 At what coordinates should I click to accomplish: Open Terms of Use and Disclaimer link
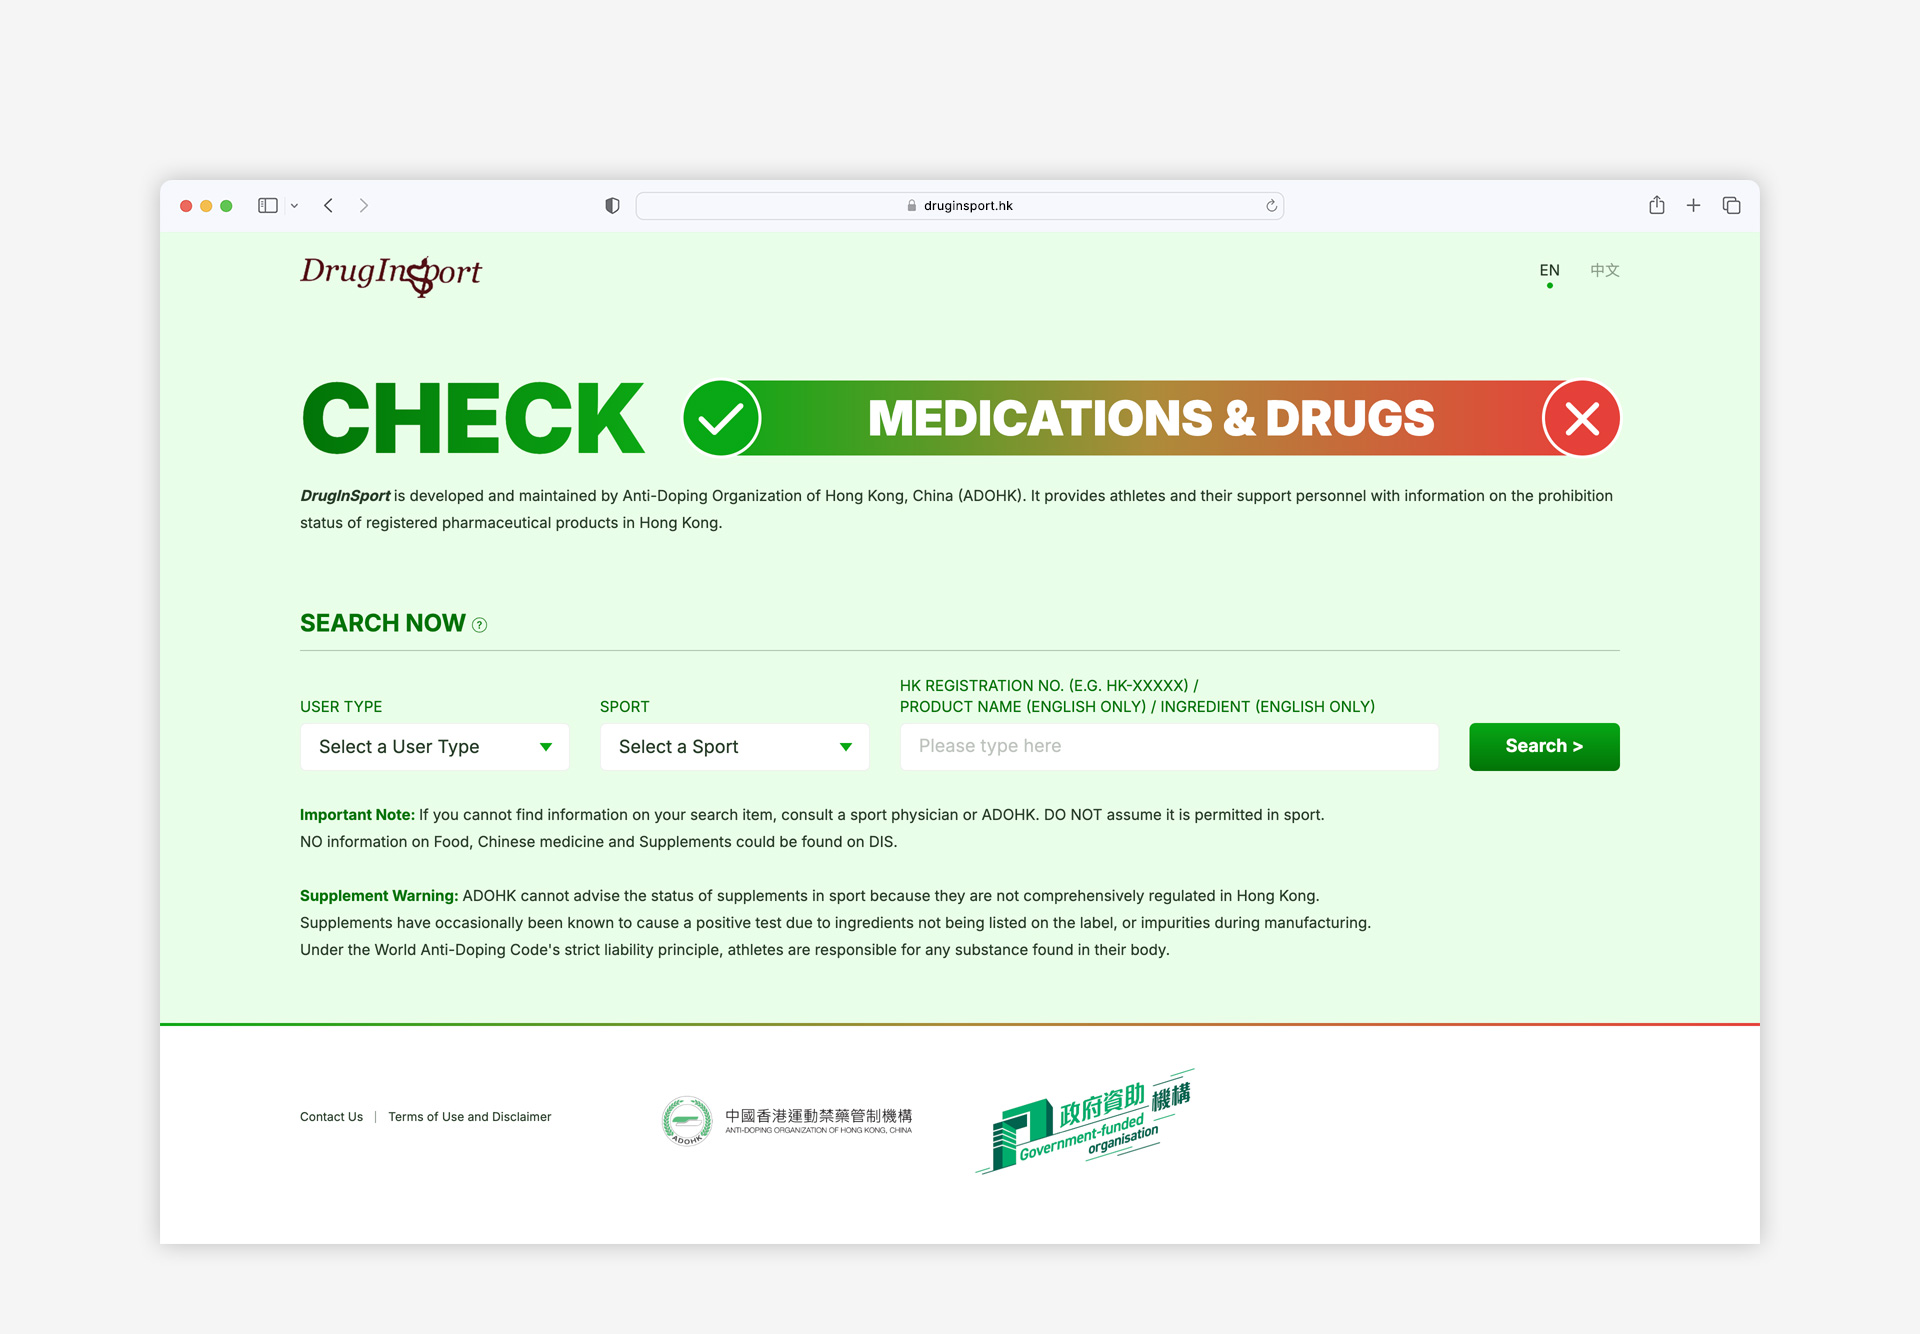click(469, 1117)
